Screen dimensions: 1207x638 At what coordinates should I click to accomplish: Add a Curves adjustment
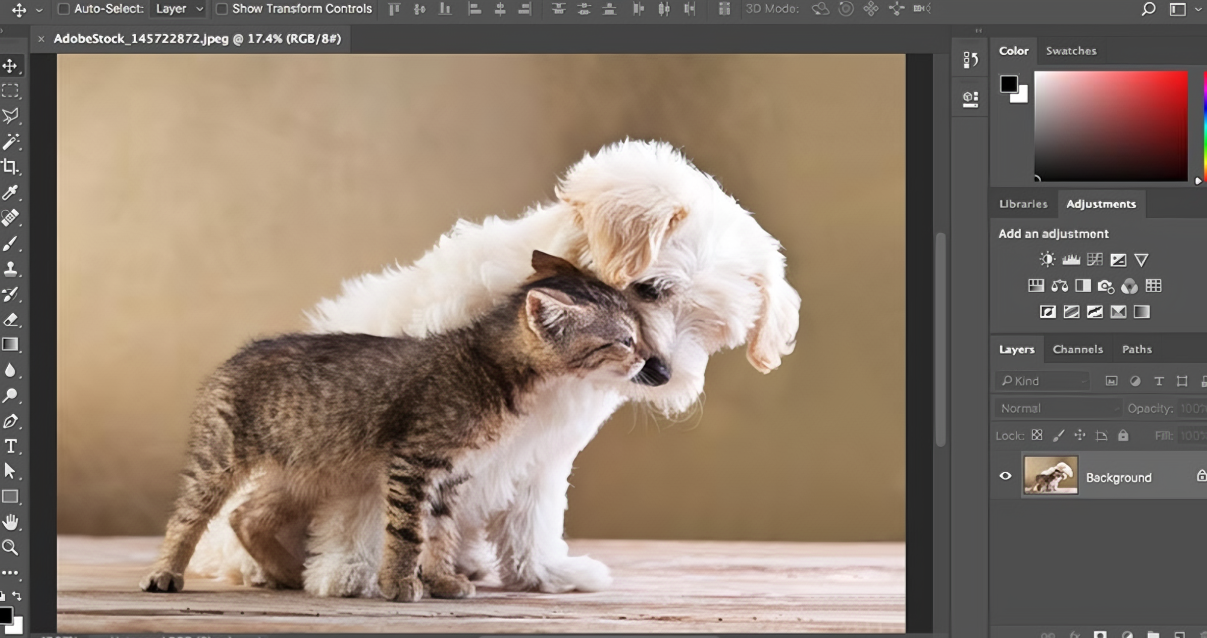(1094, 259)
